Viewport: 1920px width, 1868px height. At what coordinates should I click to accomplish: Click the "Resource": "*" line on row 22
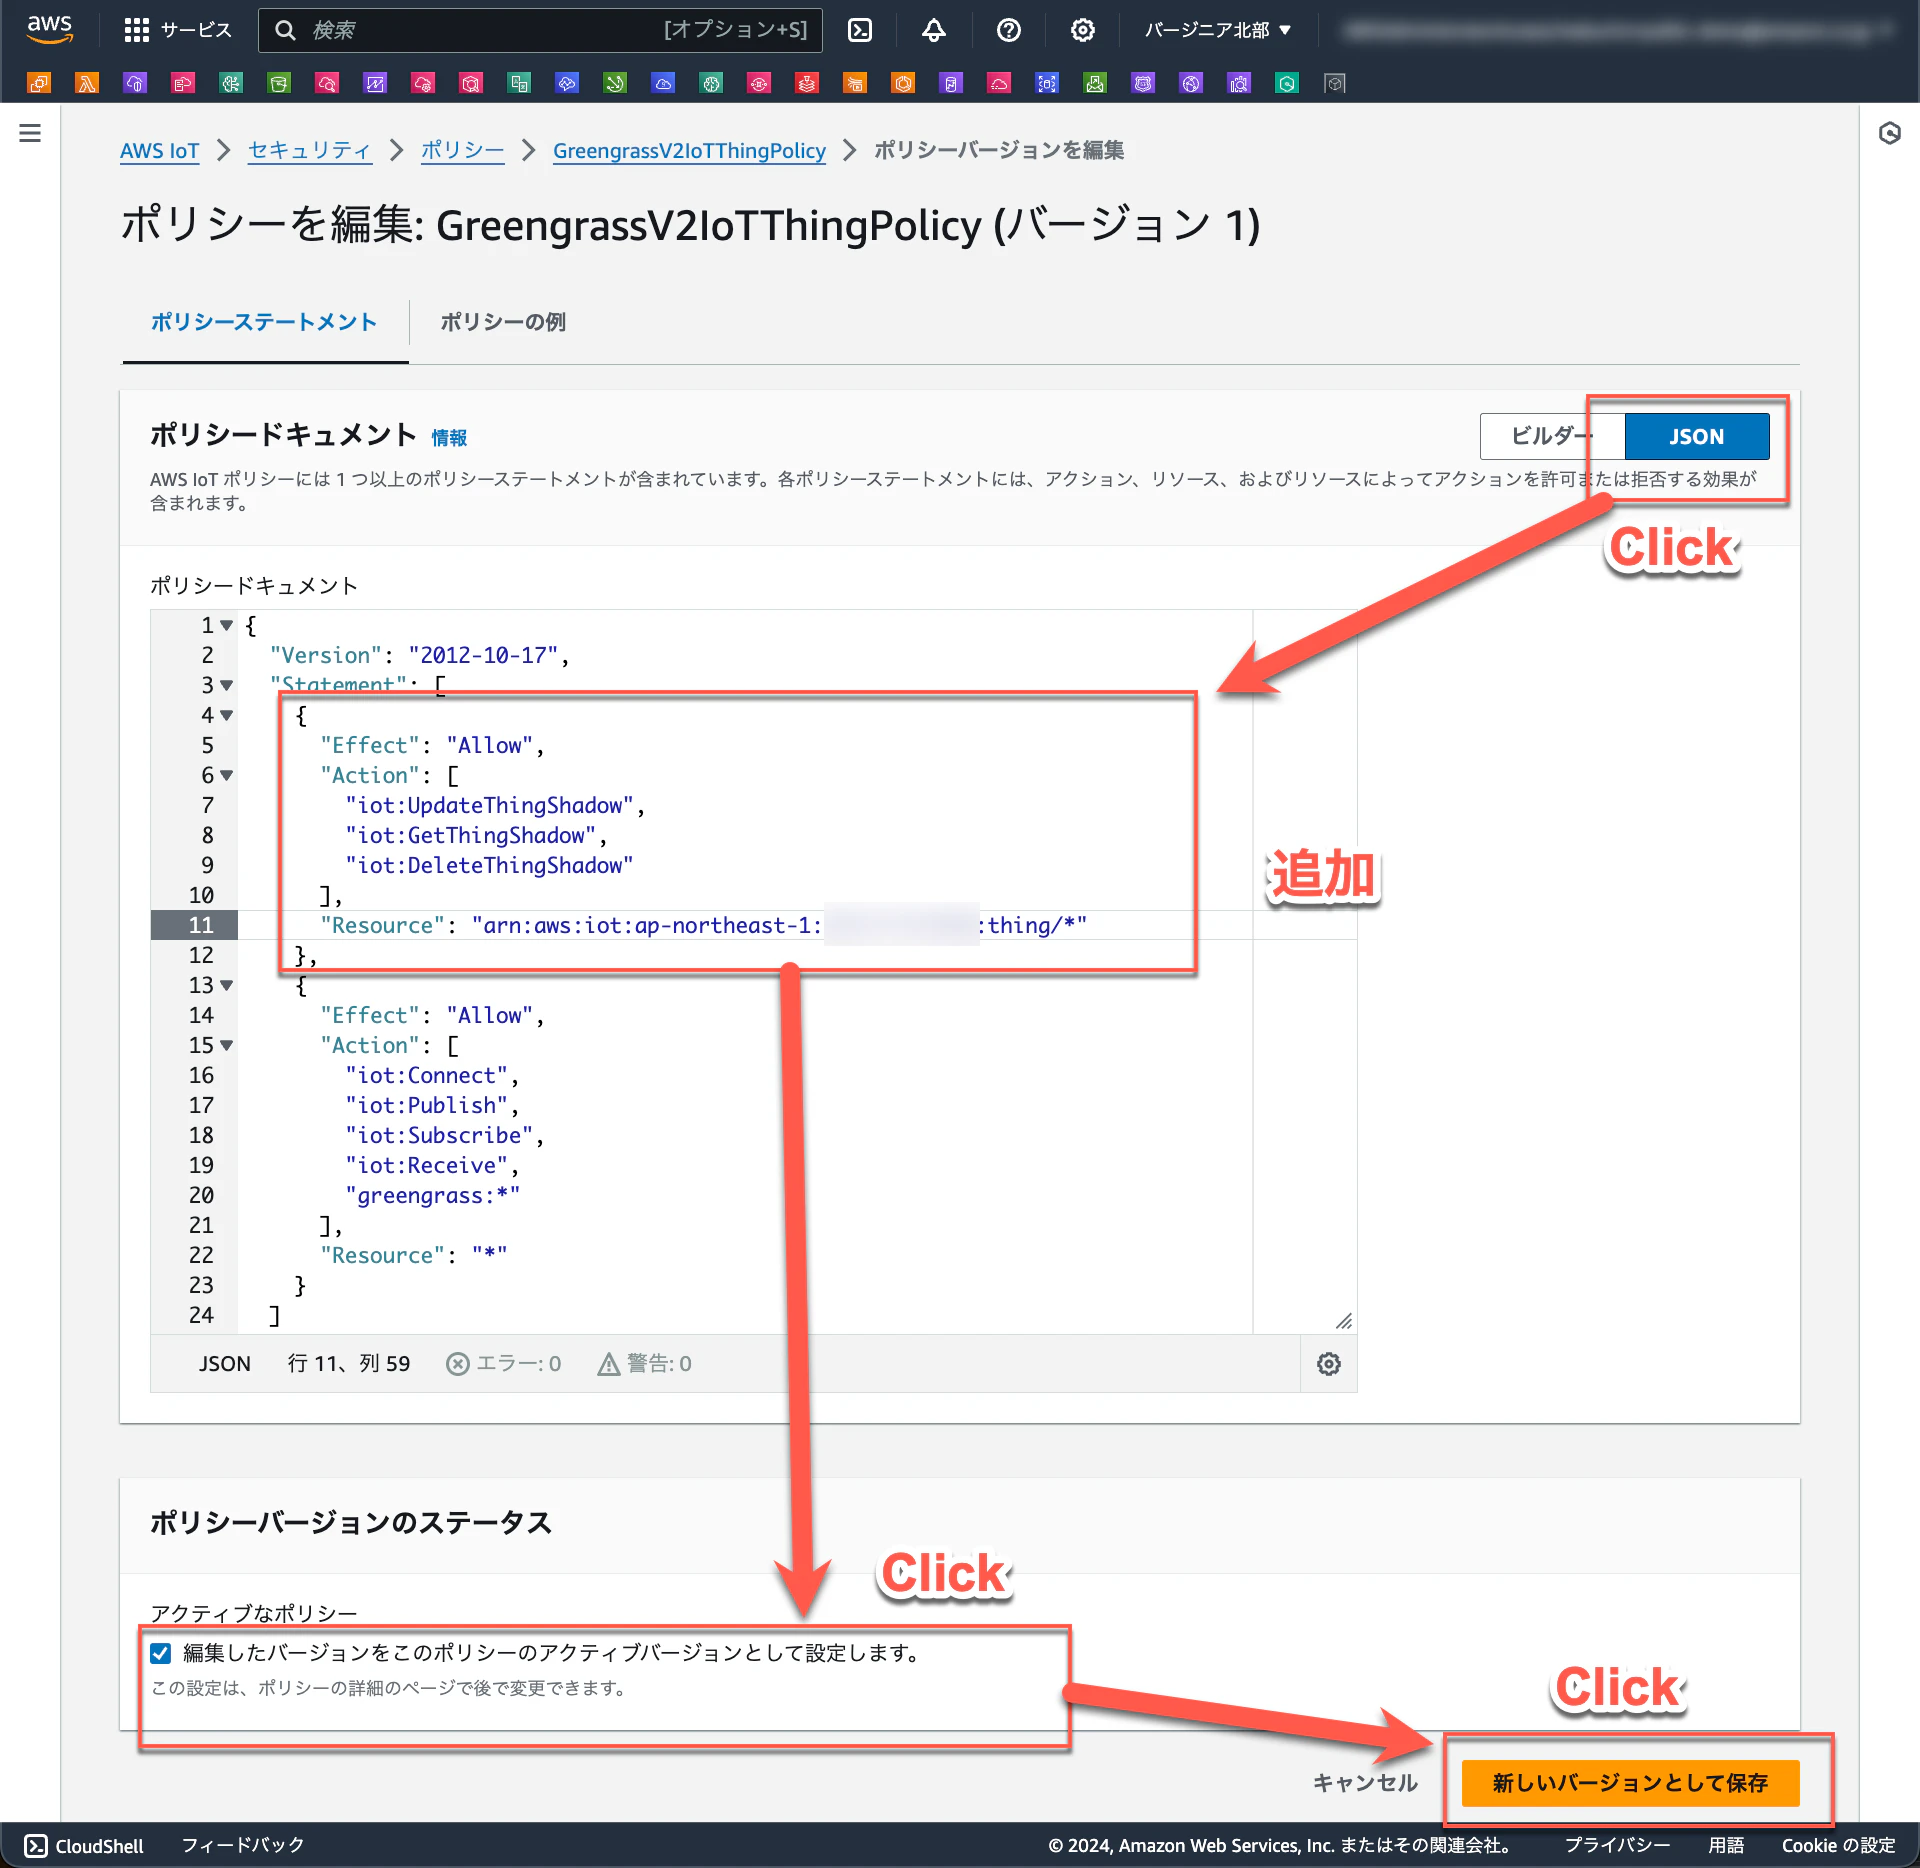[x=414, y=1256]
